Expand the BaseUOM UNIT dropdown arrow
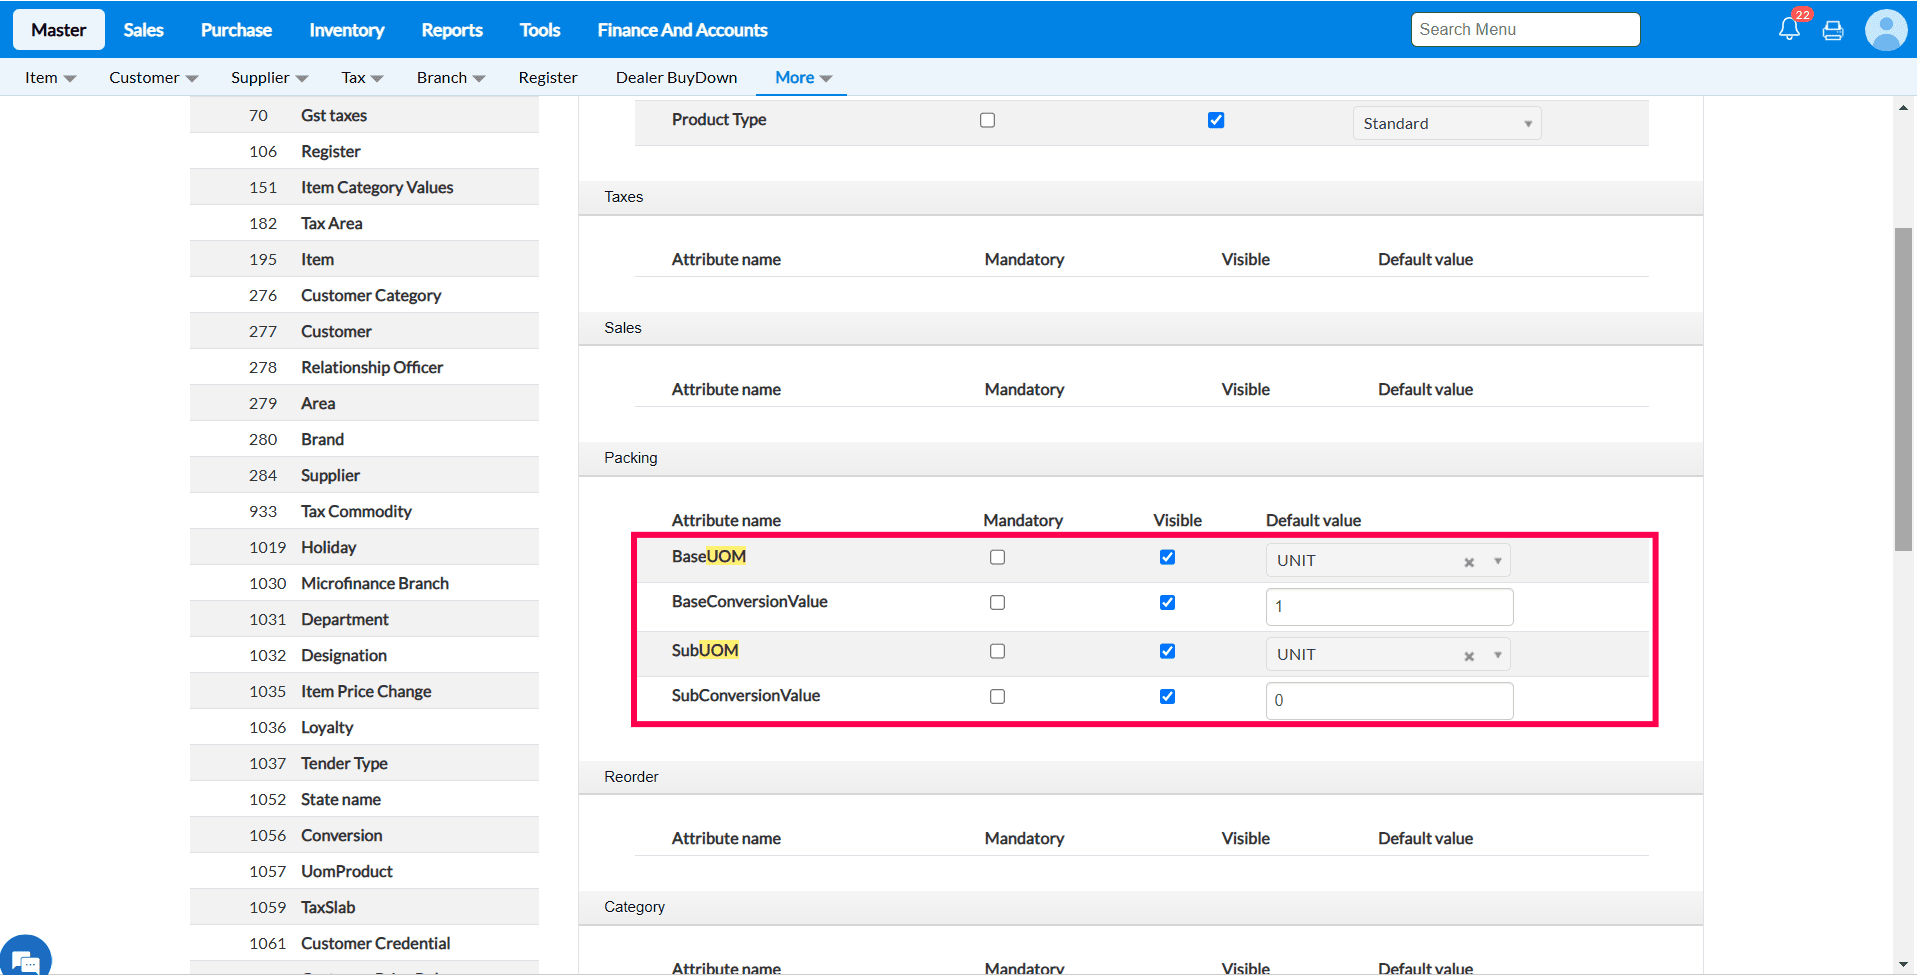This screenshot has width=1917, height=975. pos(1497,561)
